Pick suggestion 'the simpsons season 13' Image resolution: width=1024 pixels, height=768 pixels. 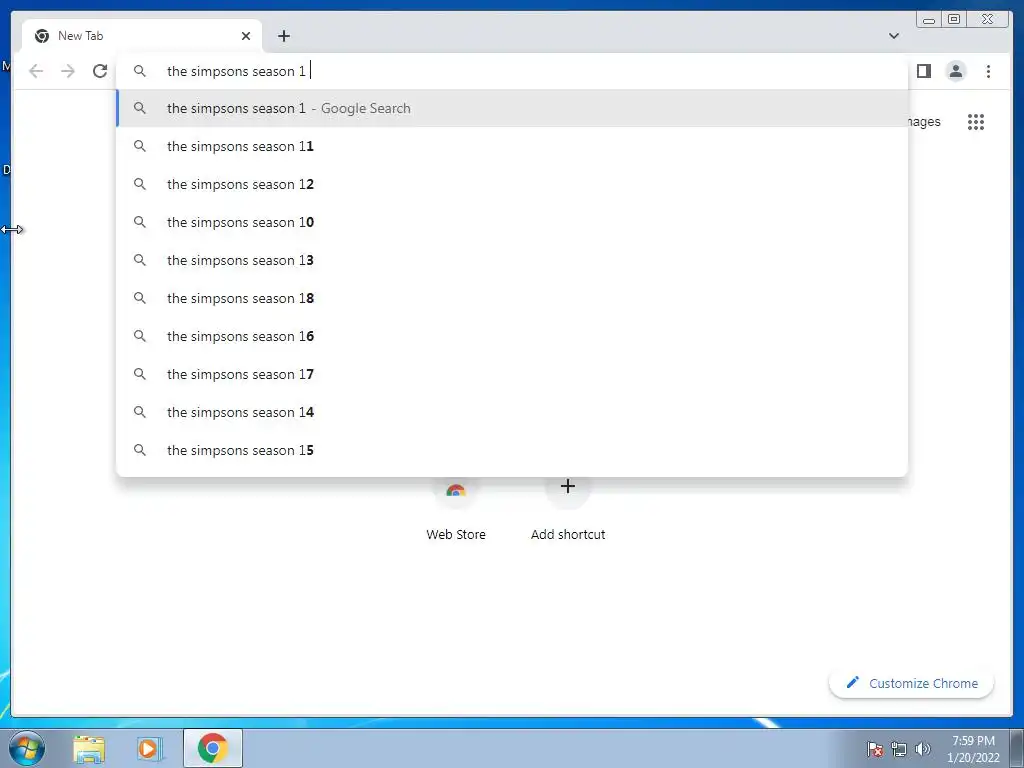(x=512, y=260)
